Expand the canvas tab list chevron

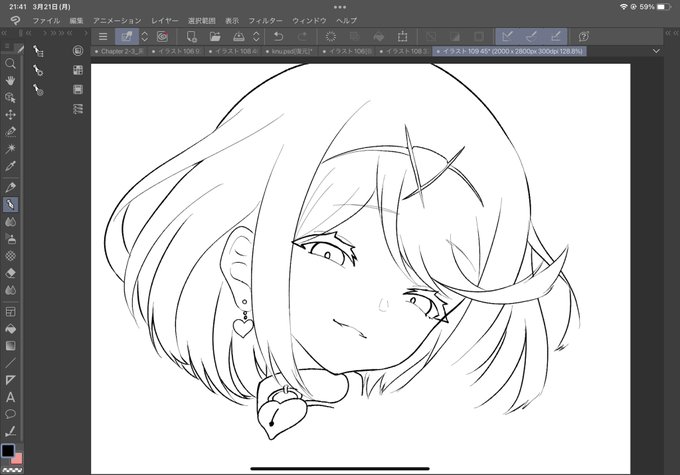656,51
